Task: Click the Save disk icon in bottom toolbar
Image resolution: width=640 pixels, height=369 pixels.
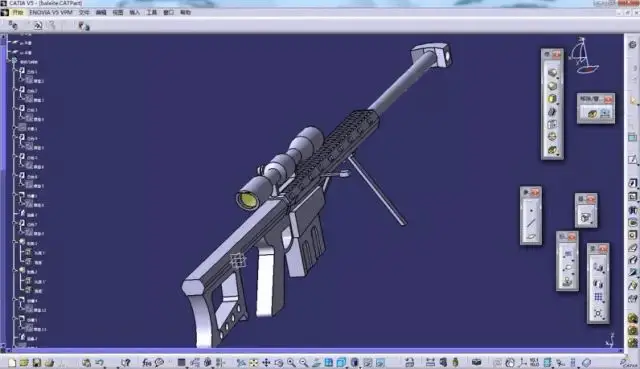Action: [x=37, y=362]
